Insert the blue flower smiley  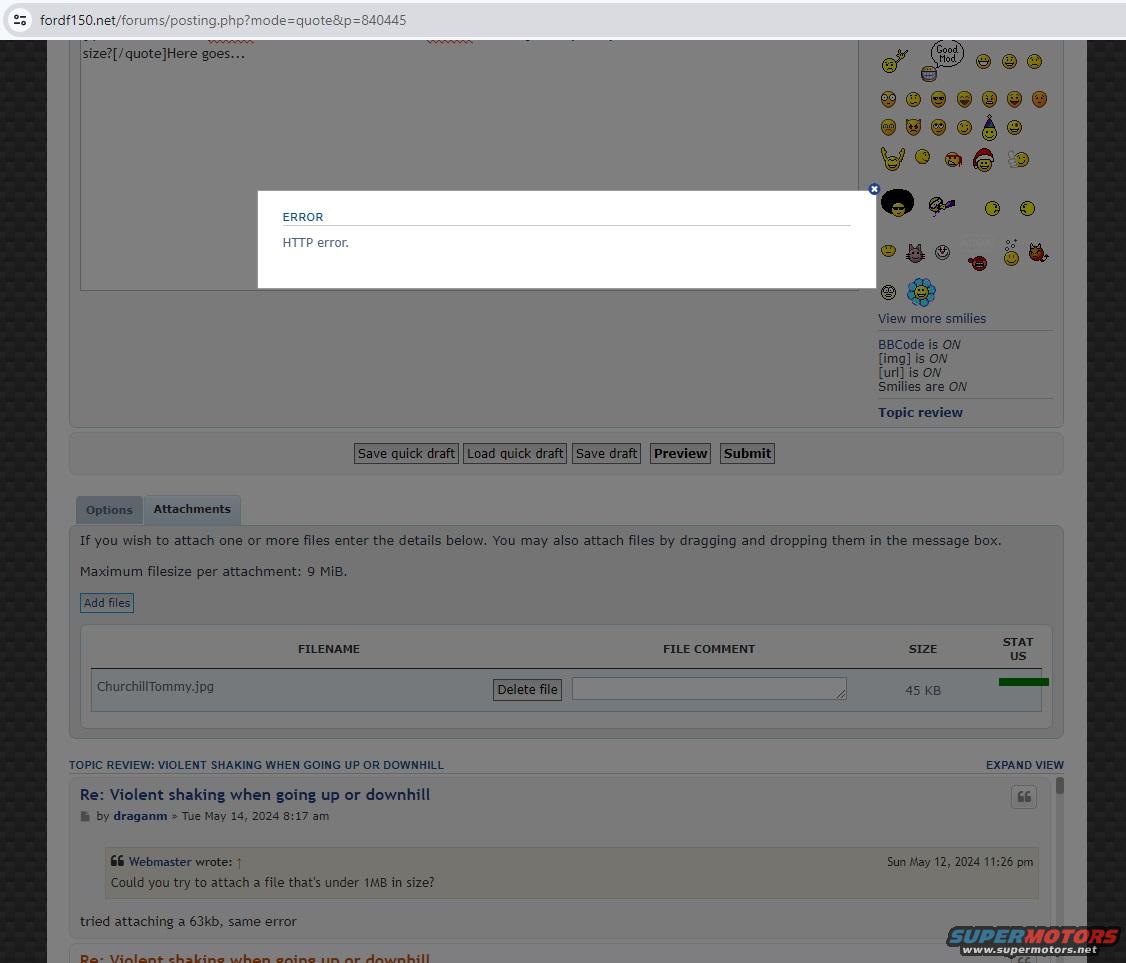[x=921, y=292]
